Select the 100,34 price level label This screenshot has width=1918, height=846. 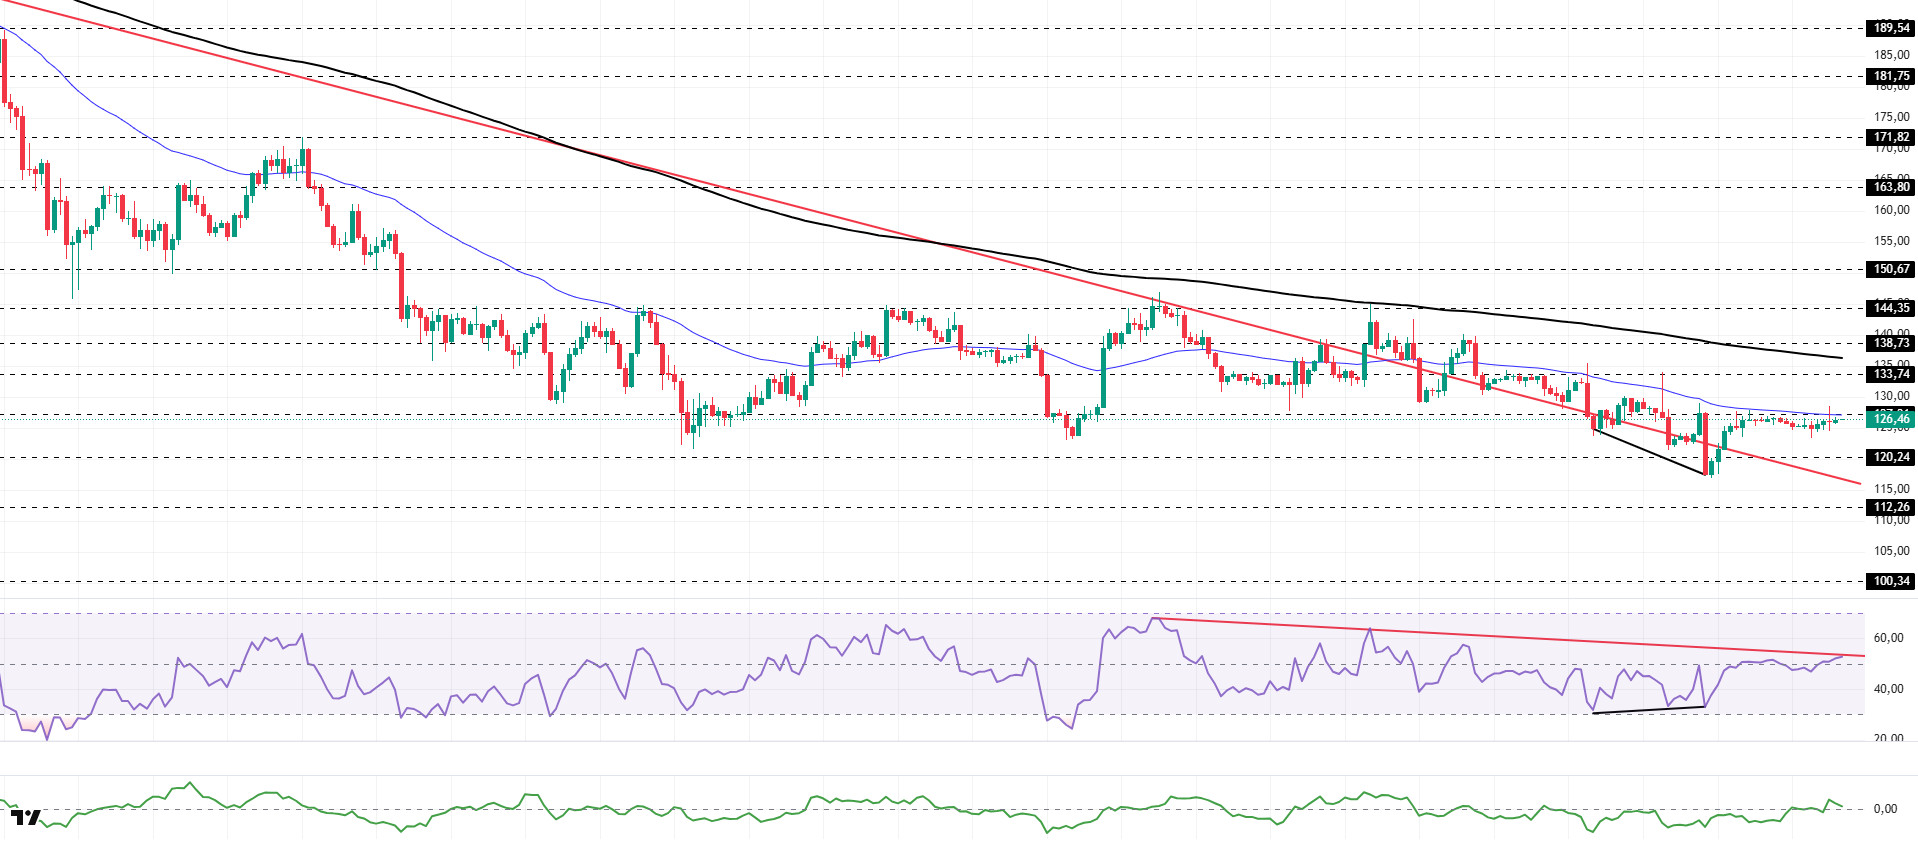[x=1890, y=581]
